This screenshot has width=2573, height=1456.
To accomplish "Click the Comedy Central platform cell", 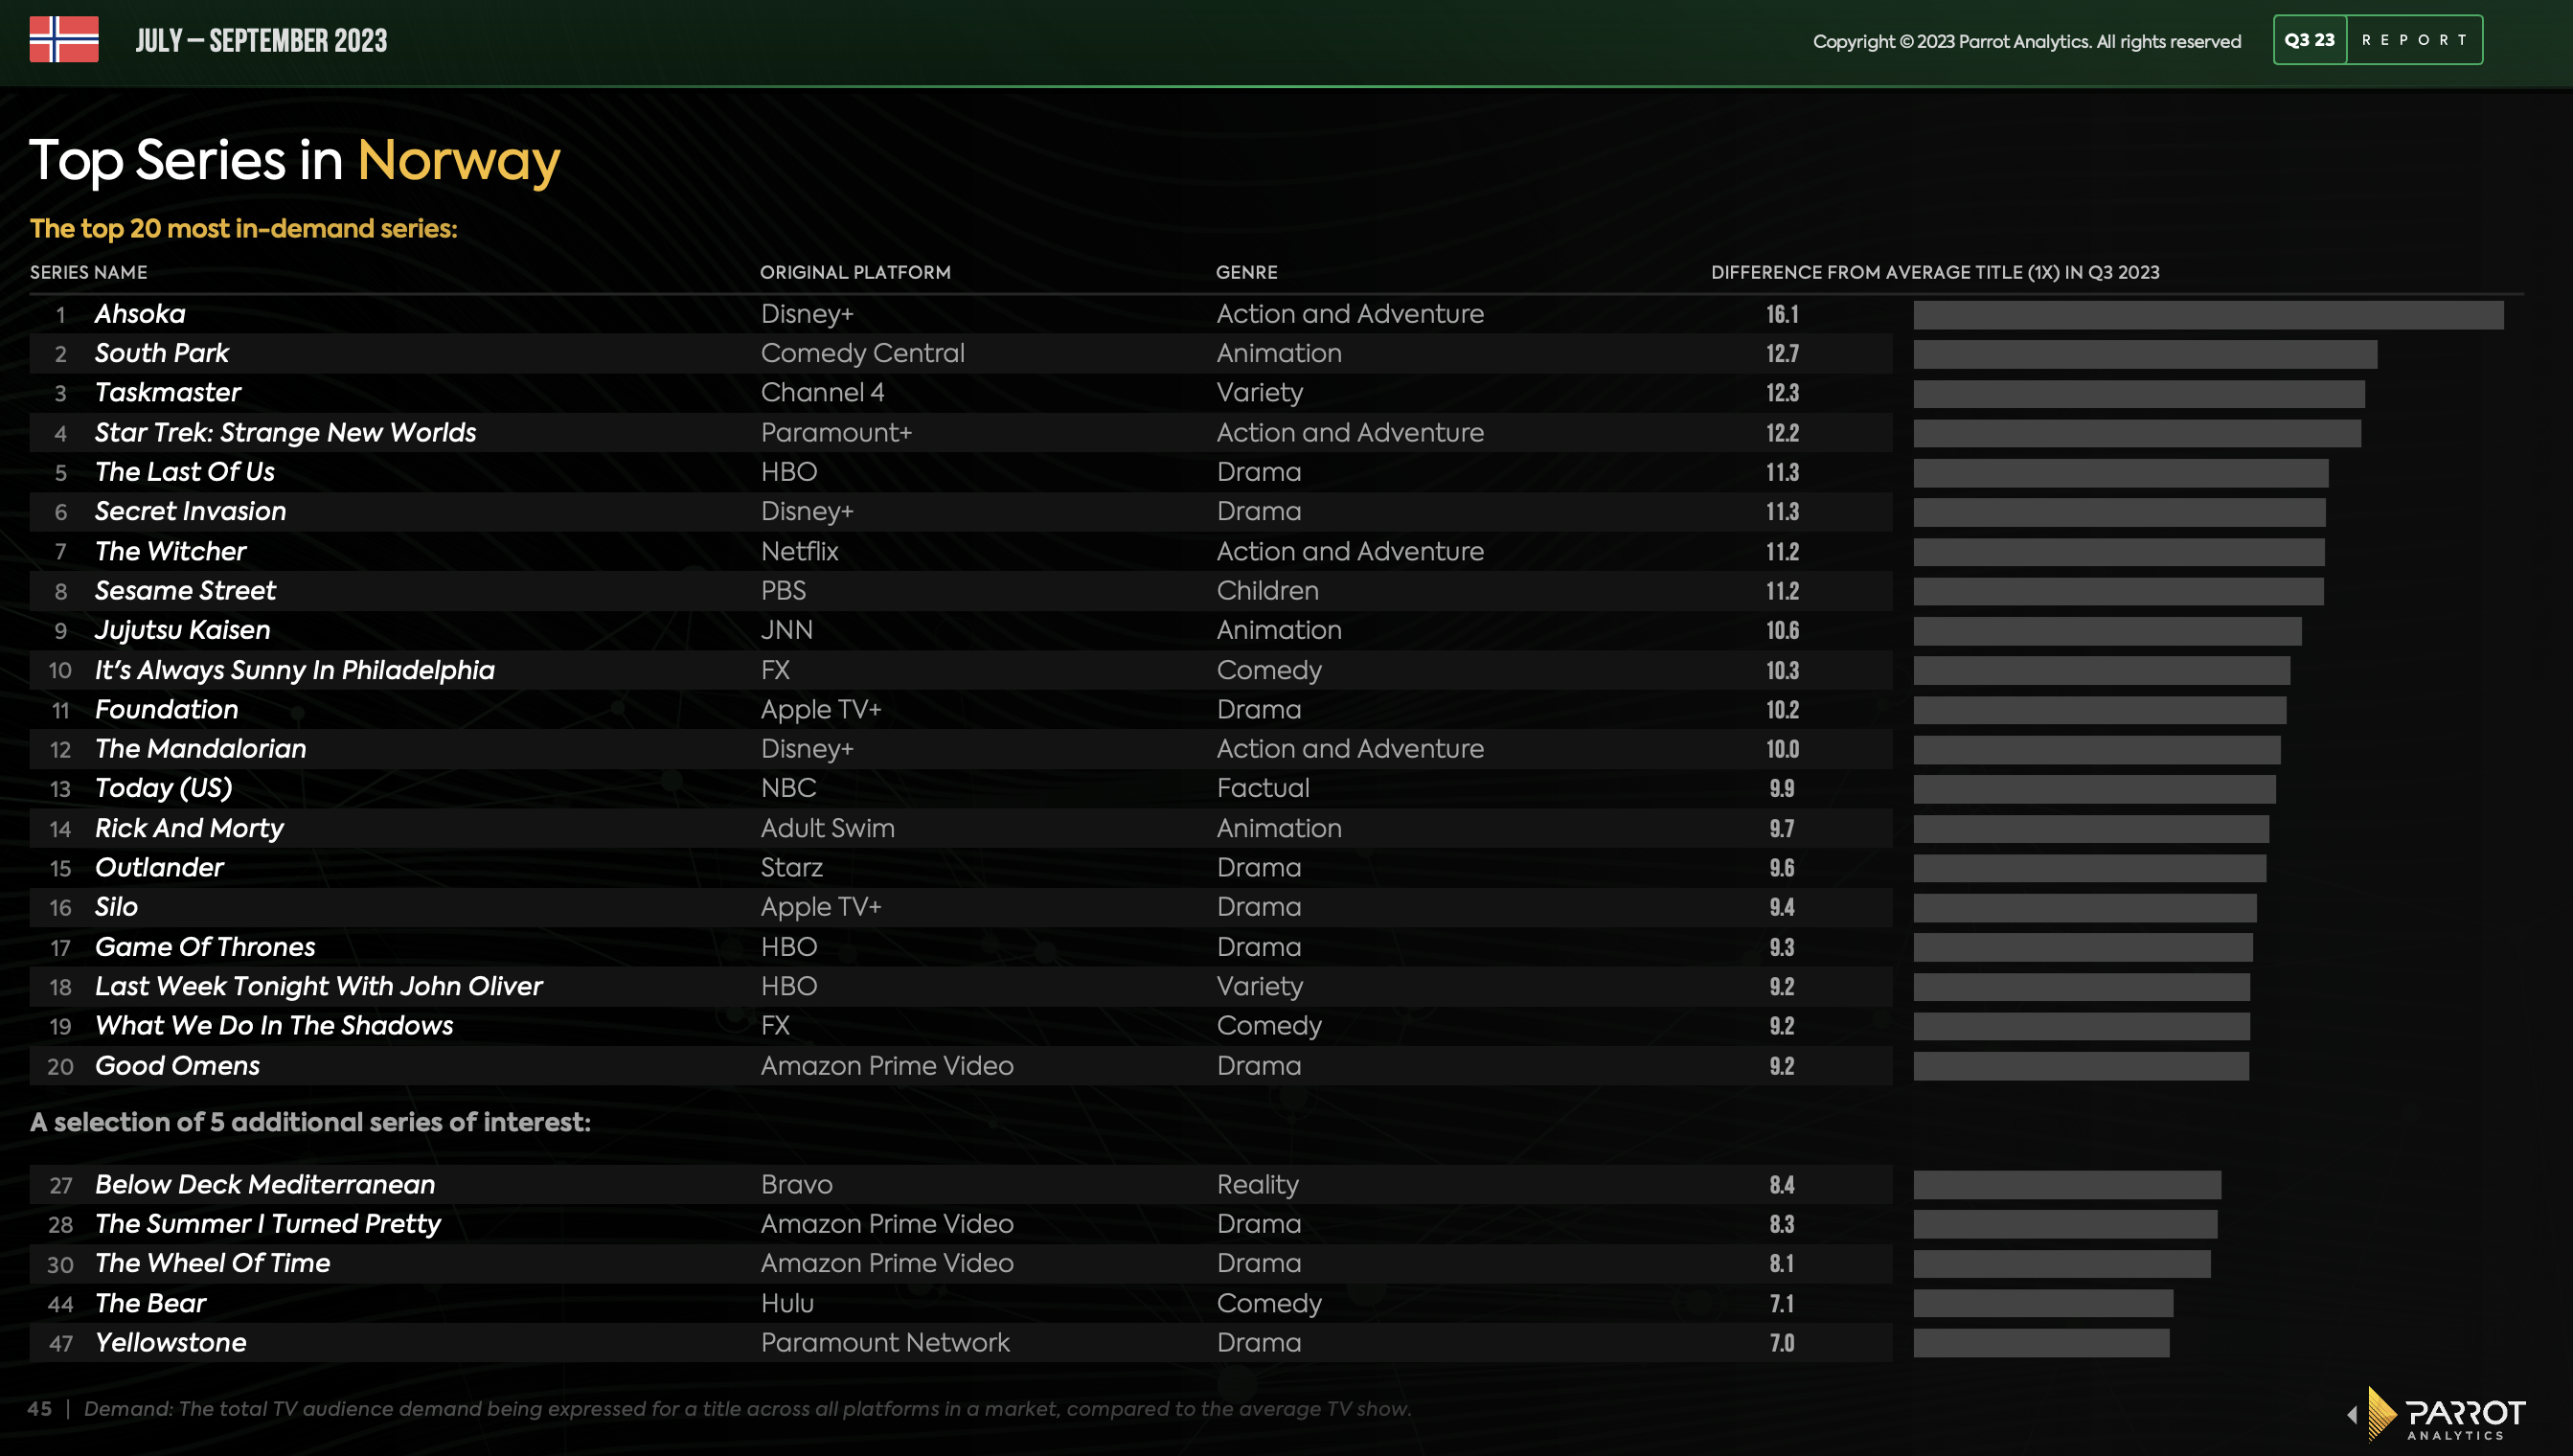I will pyautogui.click(x=862, y=353).
